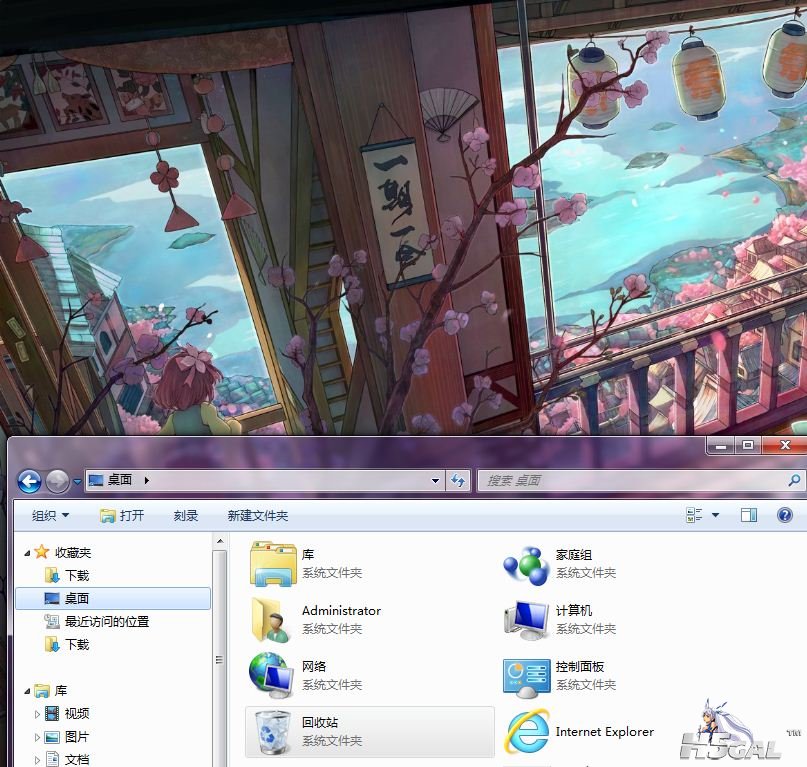Select the second 下载 item above 库
This screenshot has height=767, width=807.
pos(67,644)
